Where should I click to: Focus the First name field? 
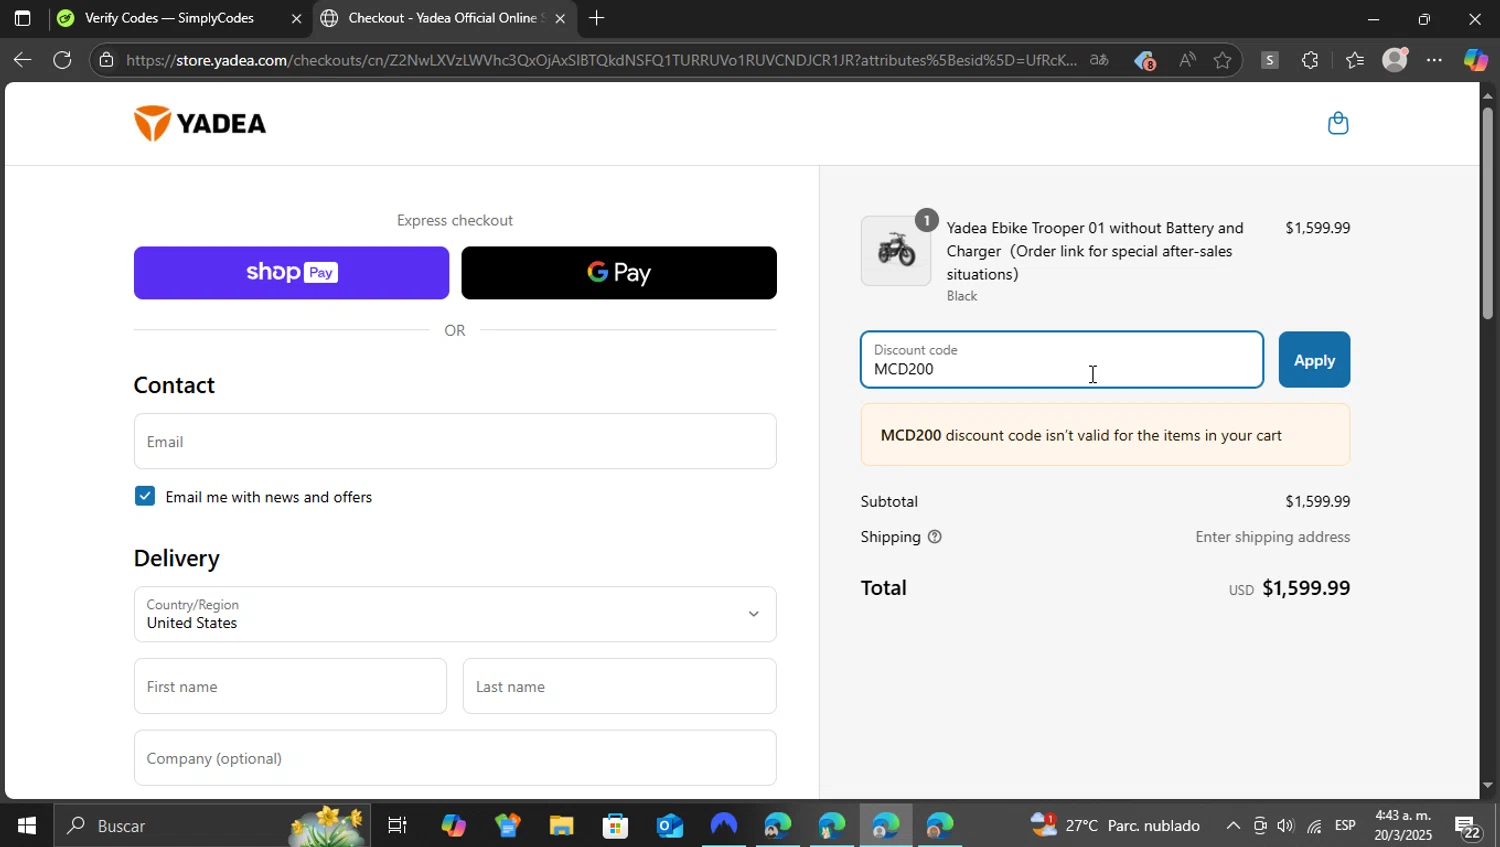(x=290, y=686)
